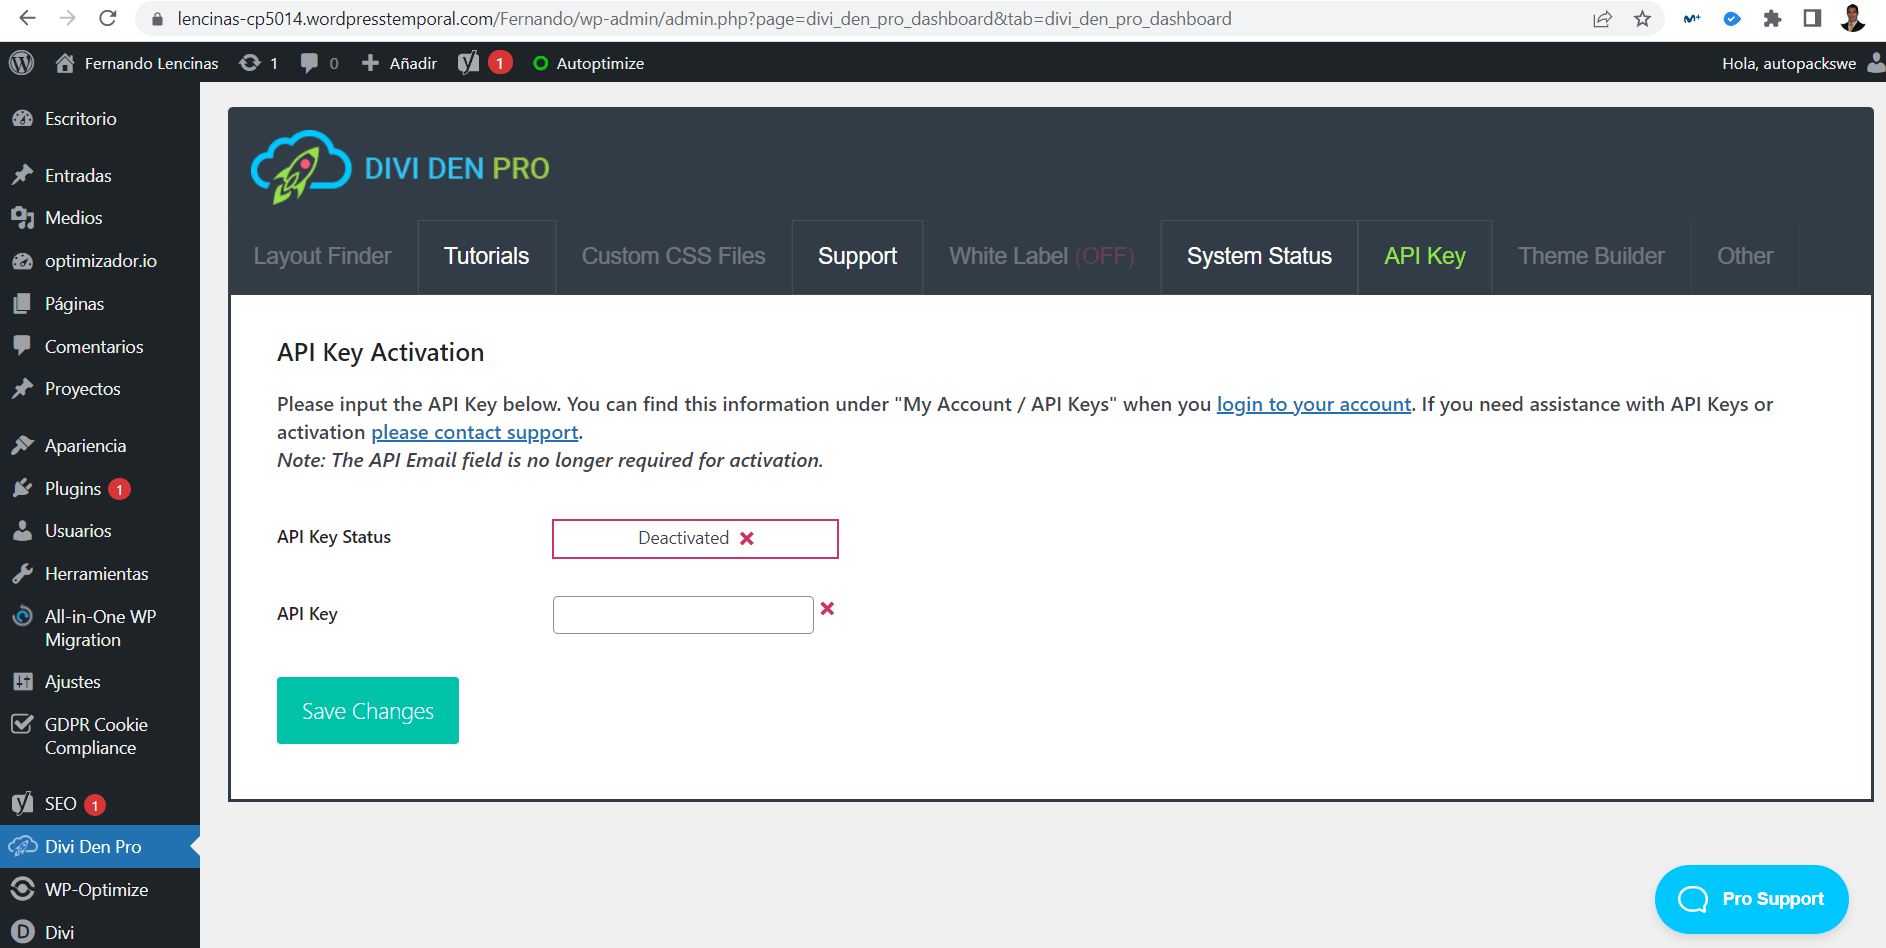Image resolution: width=1886 pixels, height=948 pixels.
Task: Click the optimizador.io sidebar icon
Action: pos(22,260)
